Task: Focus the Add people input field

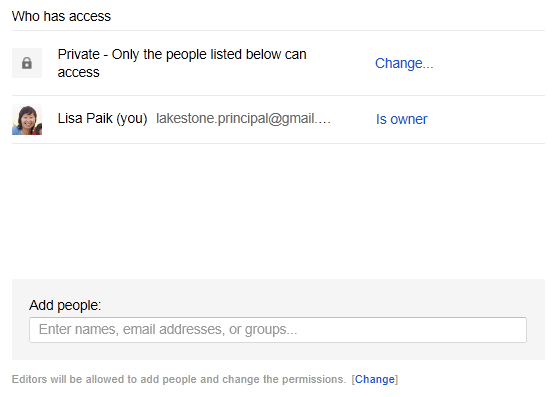Action: tap(278, 330)
